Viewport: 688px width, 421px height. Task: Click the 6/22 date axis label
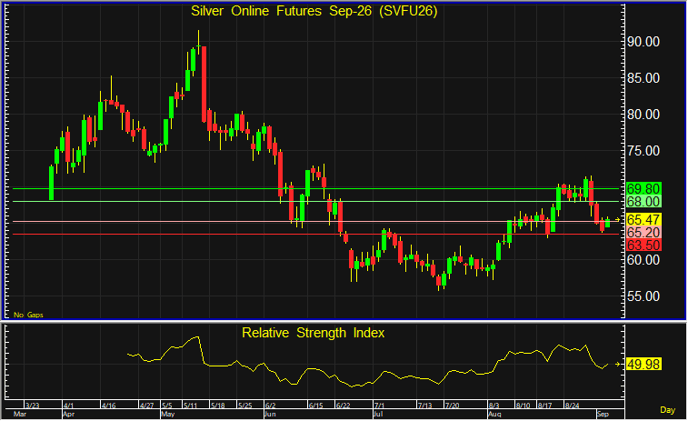(x=343, y=405)
